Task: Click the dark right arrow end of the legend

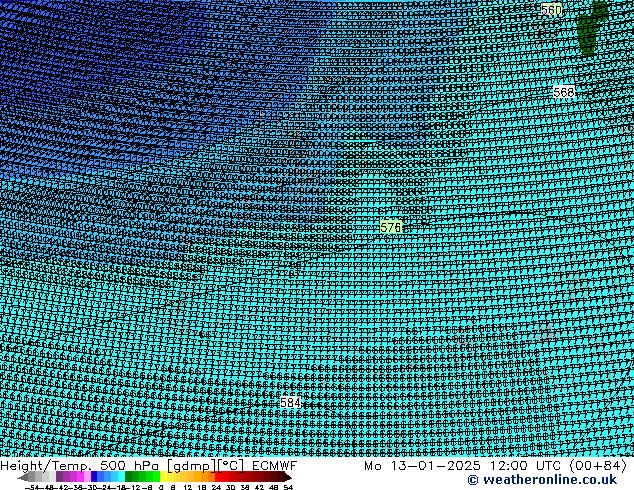Action: pos(287,477)
